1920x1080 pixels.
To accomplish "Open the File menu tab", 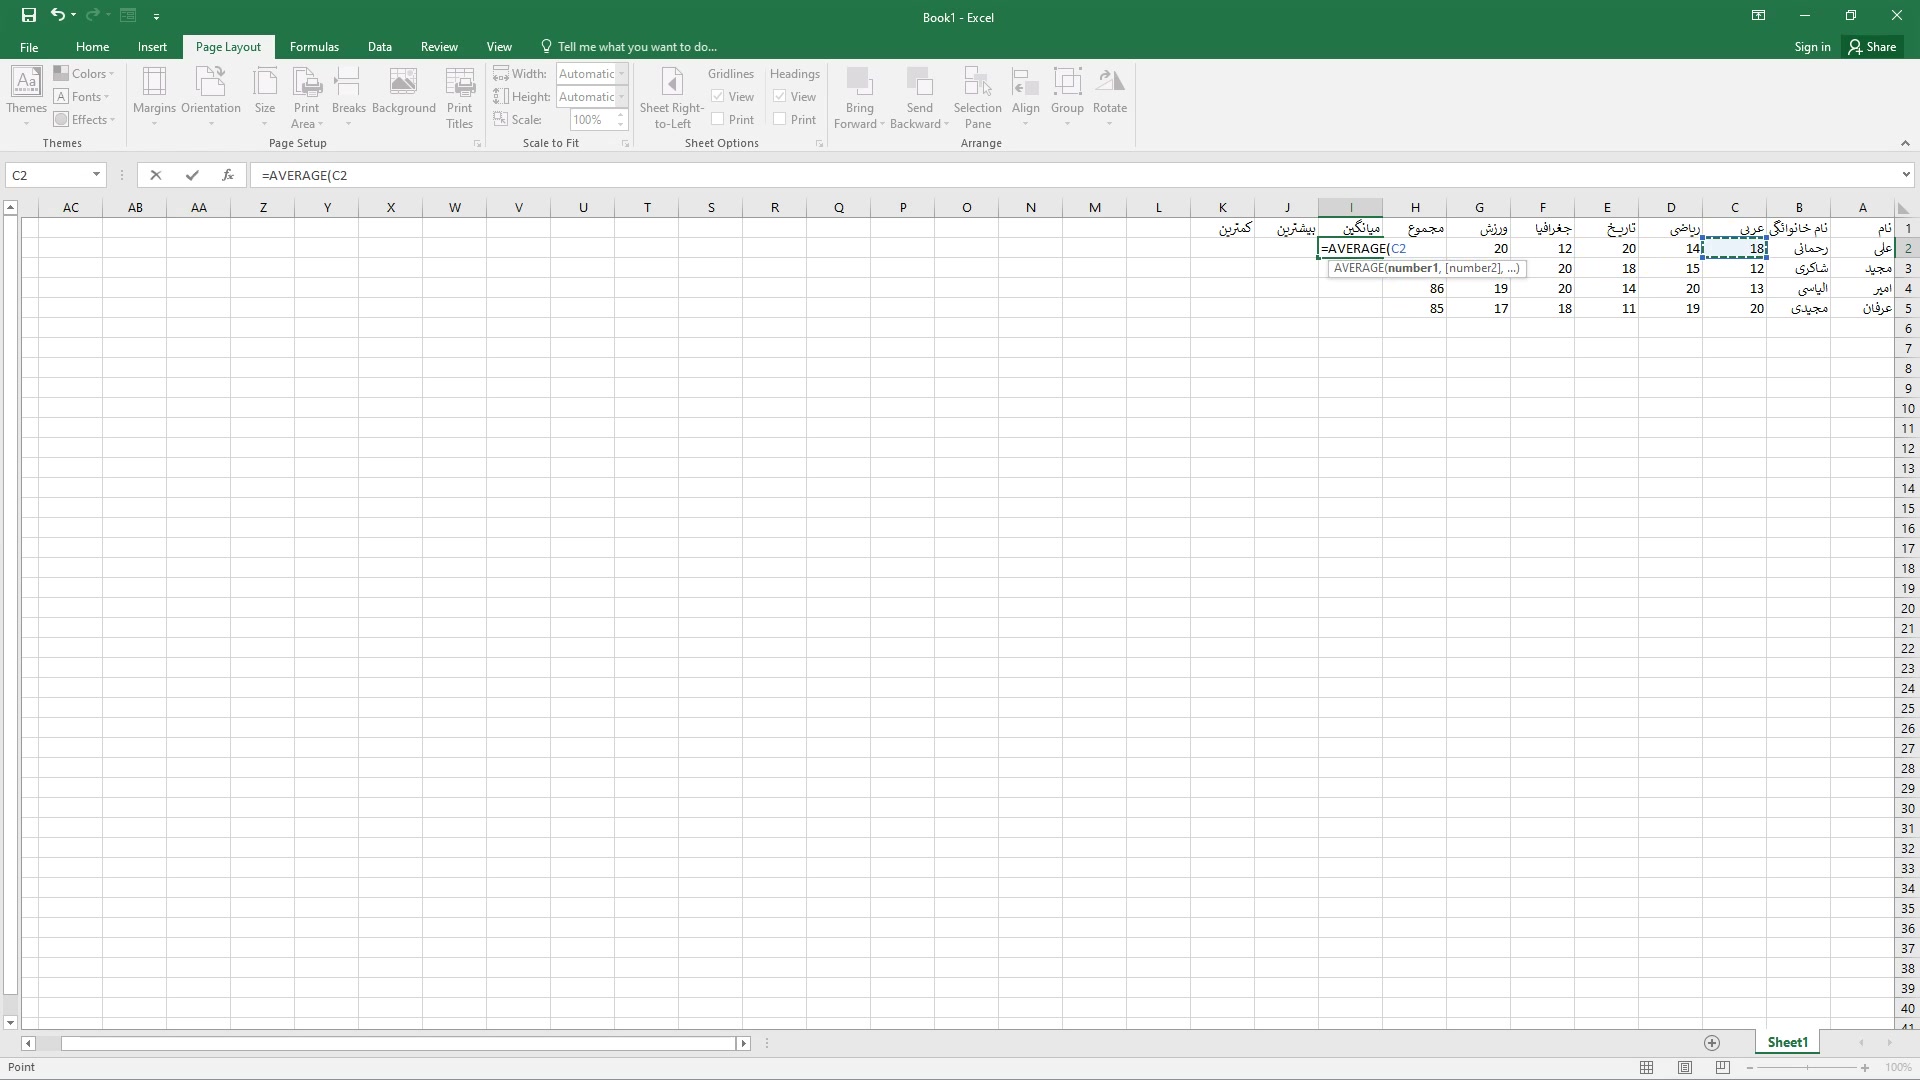I will [29, 47].
